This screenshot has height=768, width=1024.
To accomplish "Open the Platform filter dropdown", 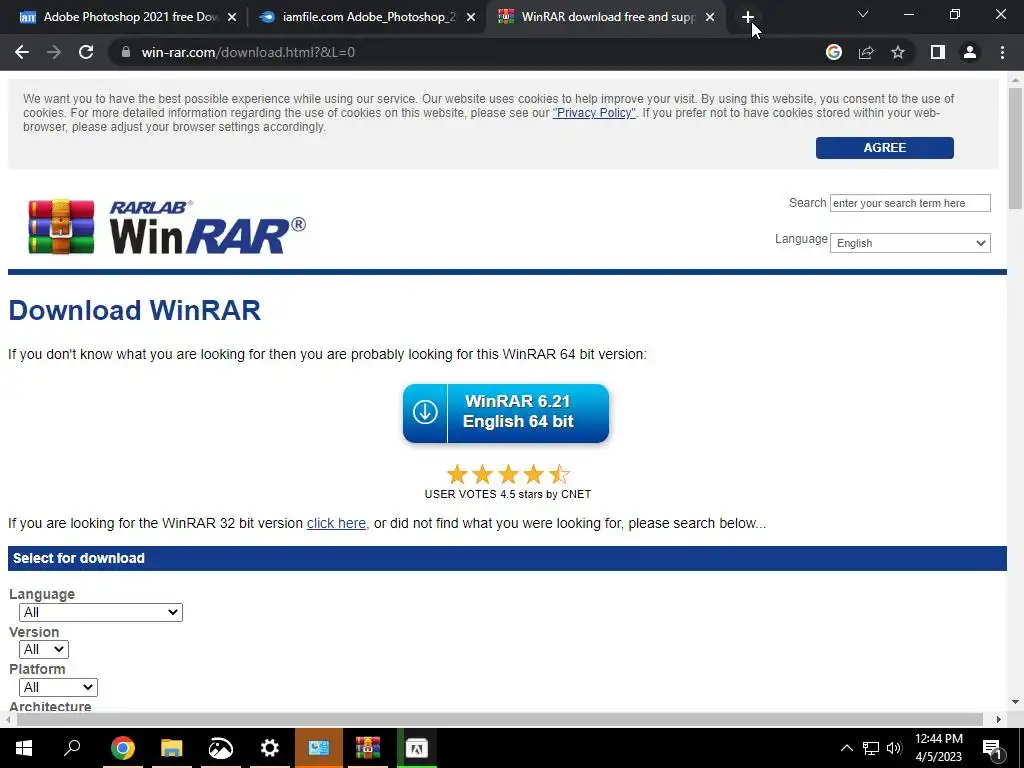I will click(x=58, y=687).
